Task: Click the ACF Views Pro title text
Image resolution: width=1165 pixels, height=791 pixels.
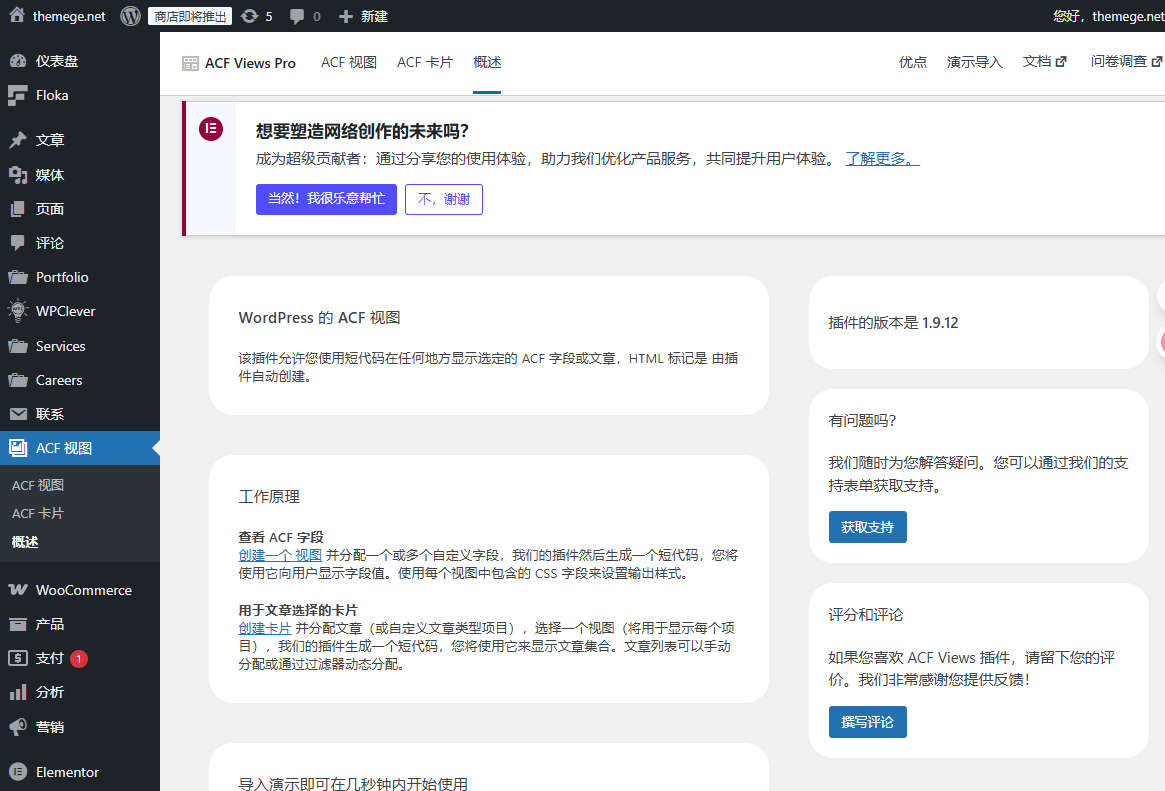Action: point(250,63)
